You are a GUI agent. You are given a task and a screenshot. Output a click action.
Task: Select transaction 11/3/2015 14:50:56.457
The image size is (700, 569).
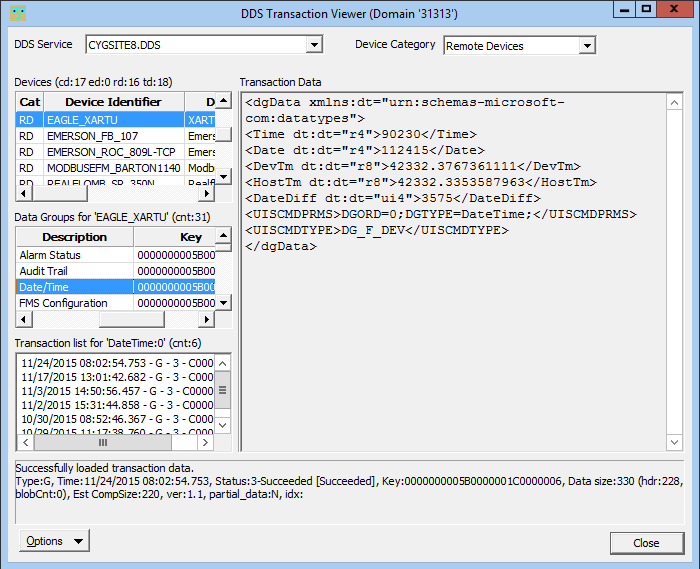(x=117, y=391)
